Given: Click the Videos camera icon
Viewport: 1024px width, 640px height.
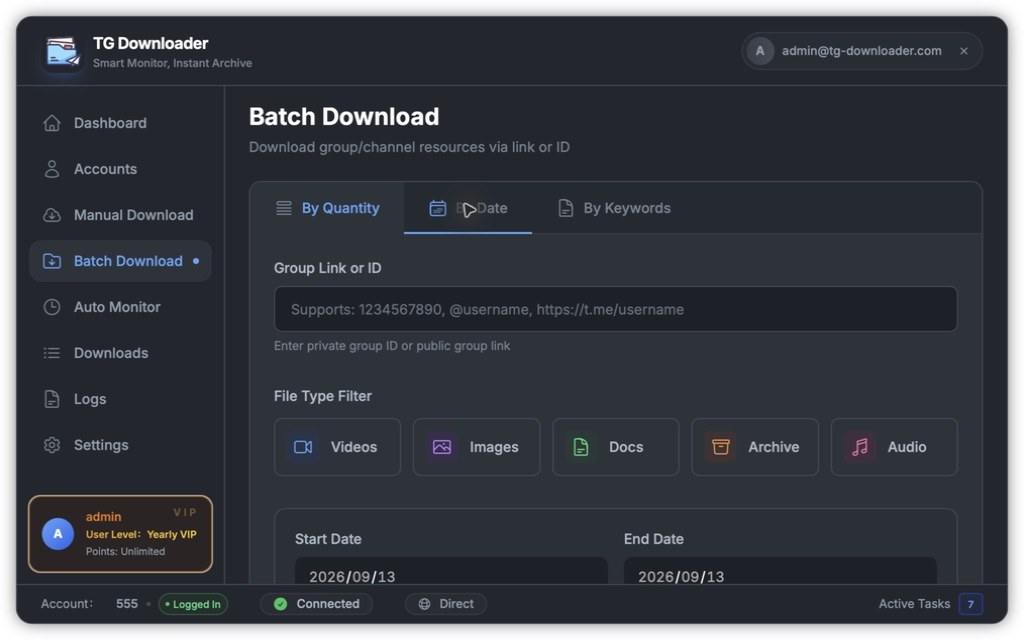Looking at the screenshot, I should [303, 447].
